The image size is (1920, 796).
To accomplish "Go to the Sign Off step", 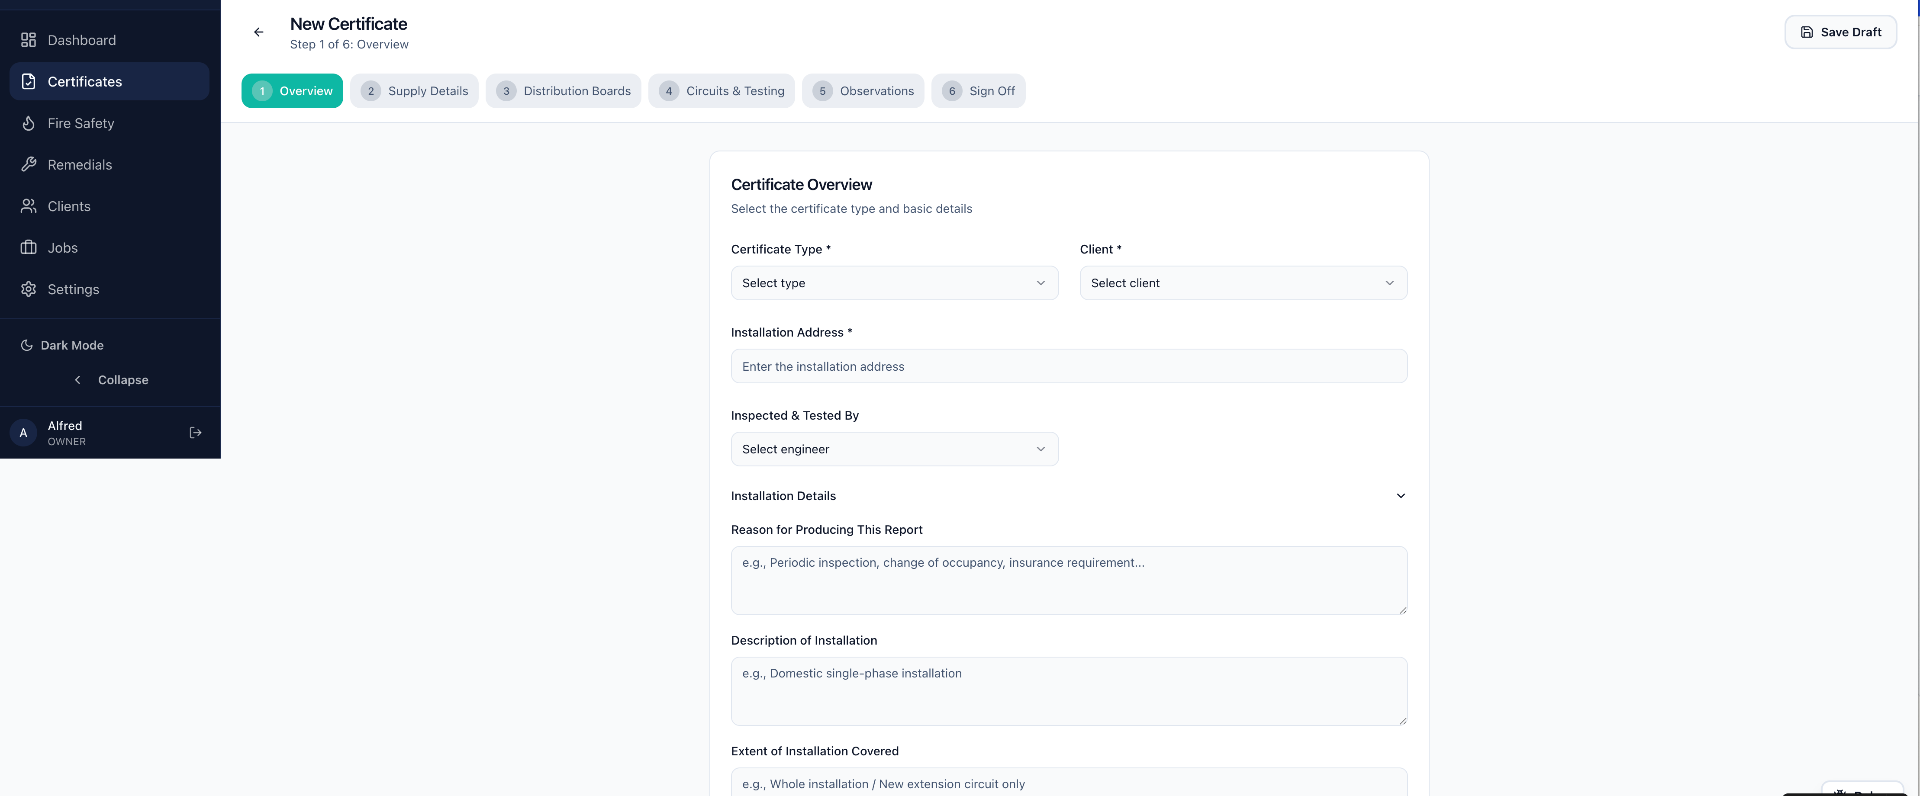I will coord(978,91).
